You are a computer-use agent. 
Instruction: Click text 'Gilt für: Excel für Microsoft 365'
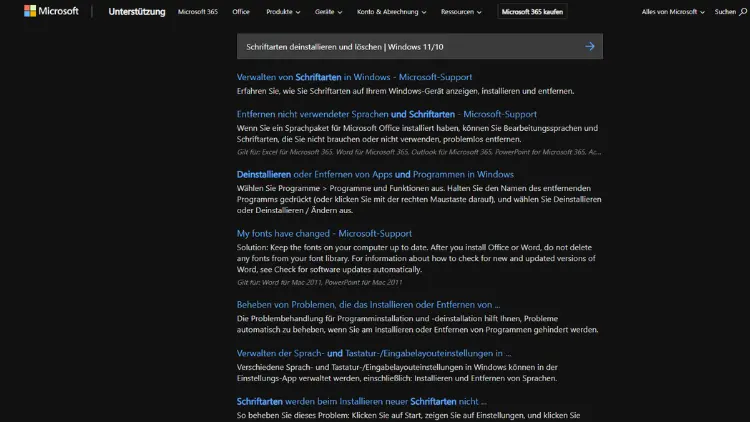point(285,152)
